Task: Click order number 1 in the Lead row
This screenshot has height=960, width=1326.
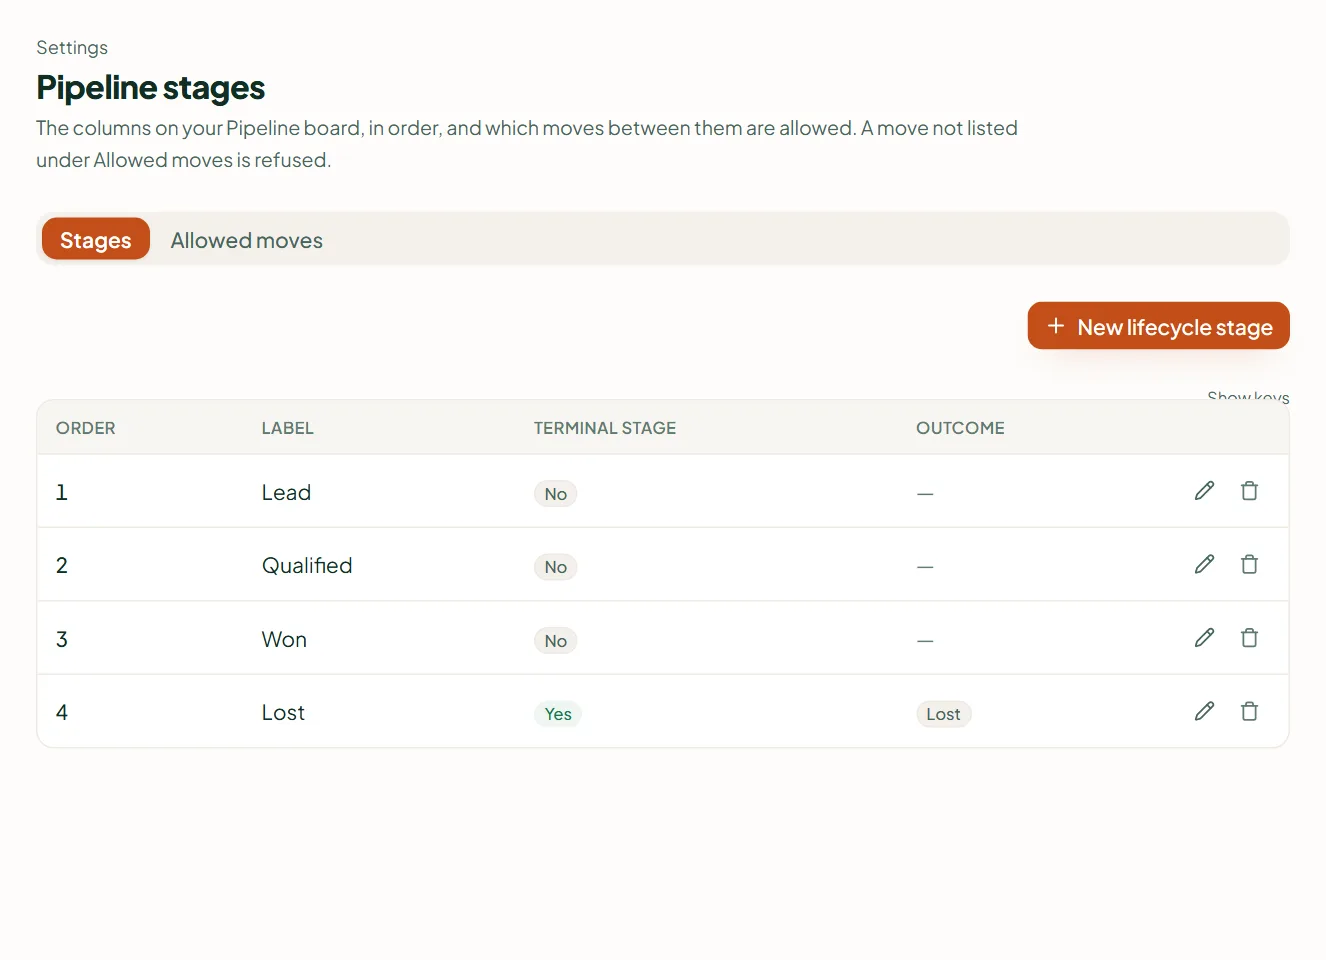Action: 62,492
